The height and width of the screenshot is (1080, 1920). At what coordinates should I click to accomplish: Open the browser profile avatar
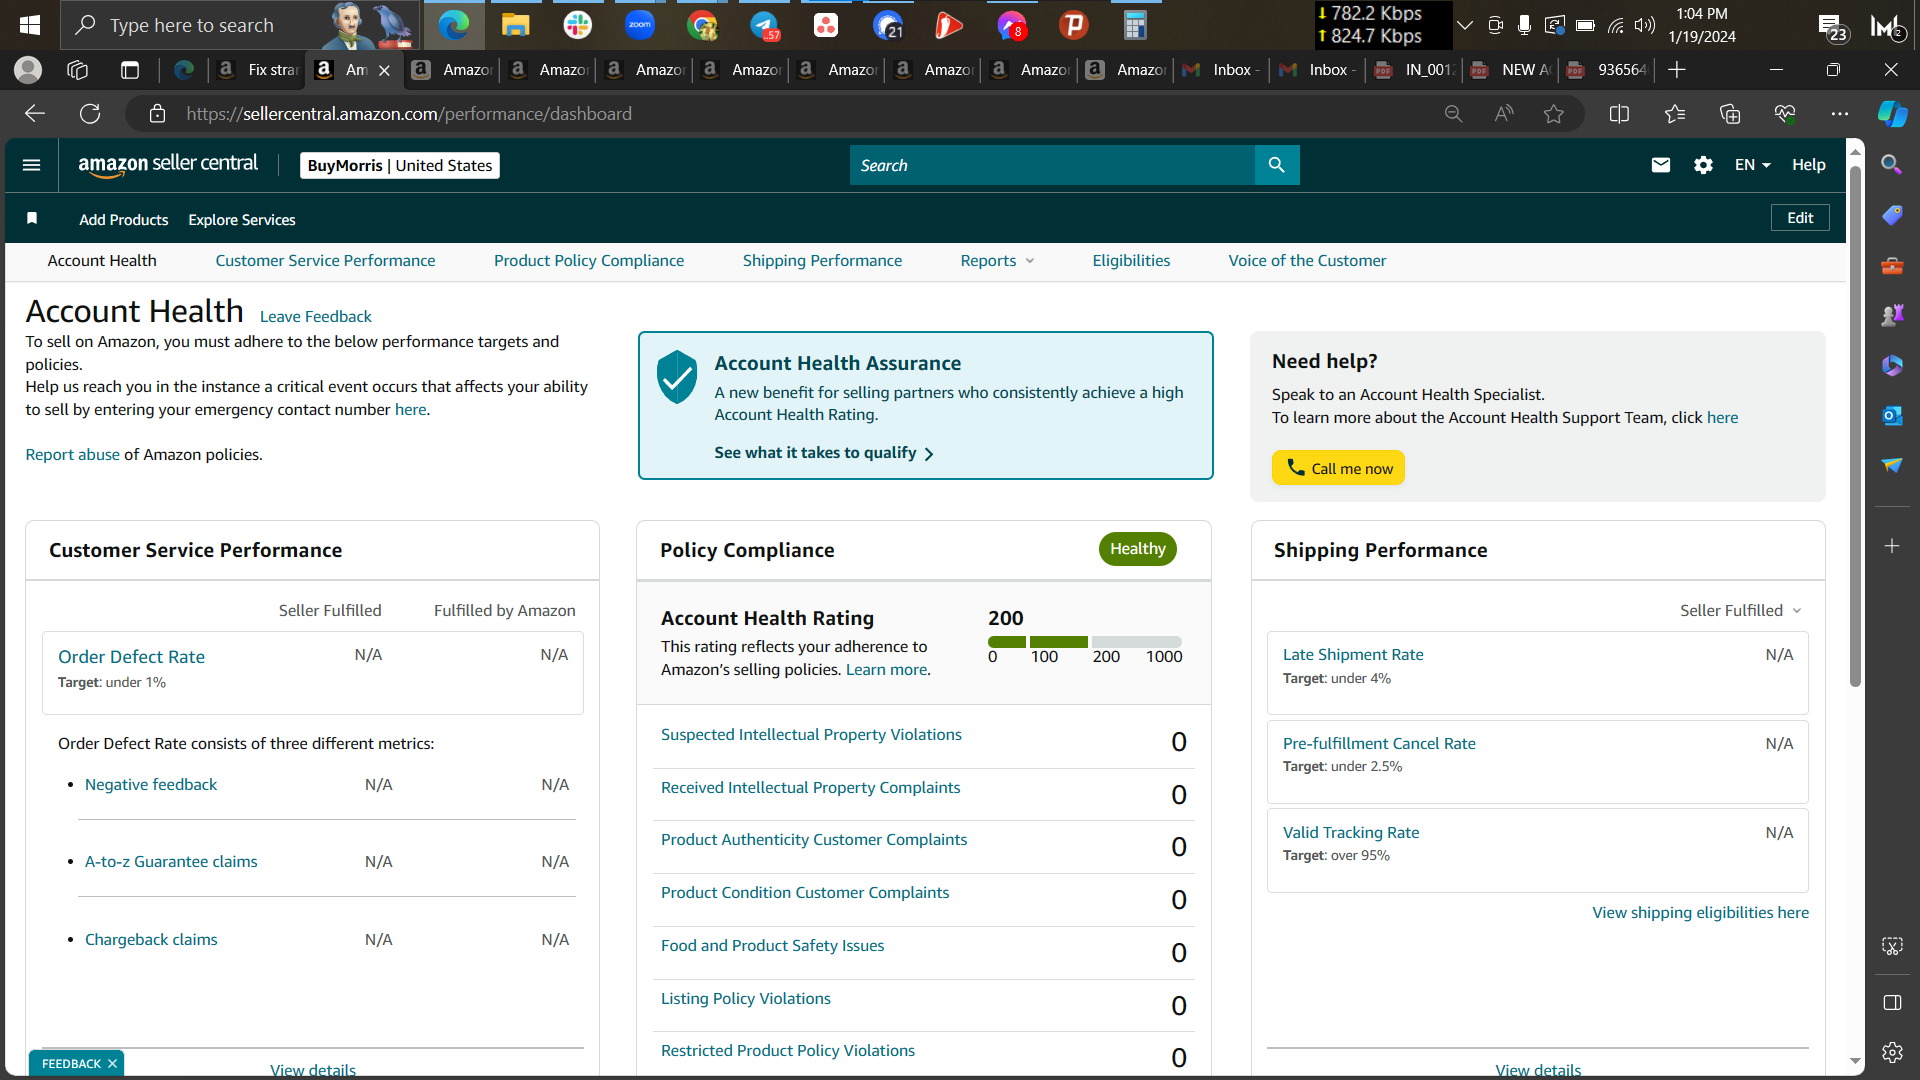click(28, 70)
